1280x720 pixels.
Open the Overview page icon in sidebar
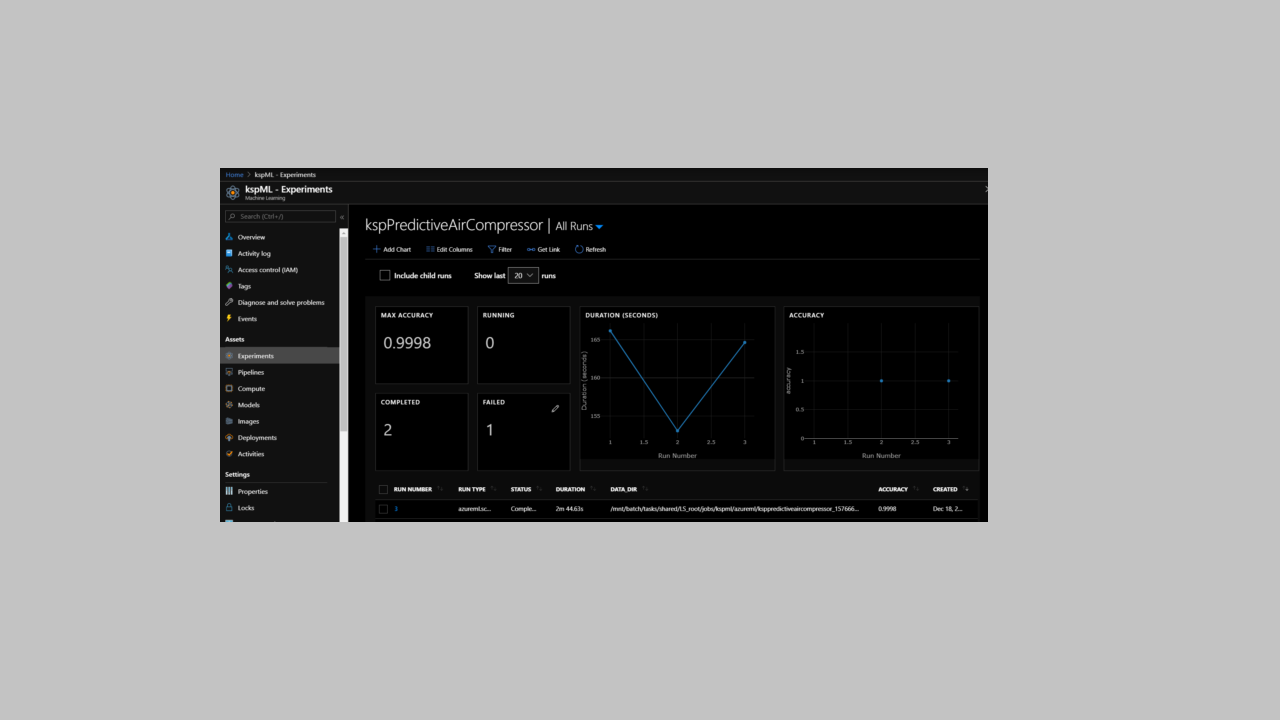click(x=229, y=237)
